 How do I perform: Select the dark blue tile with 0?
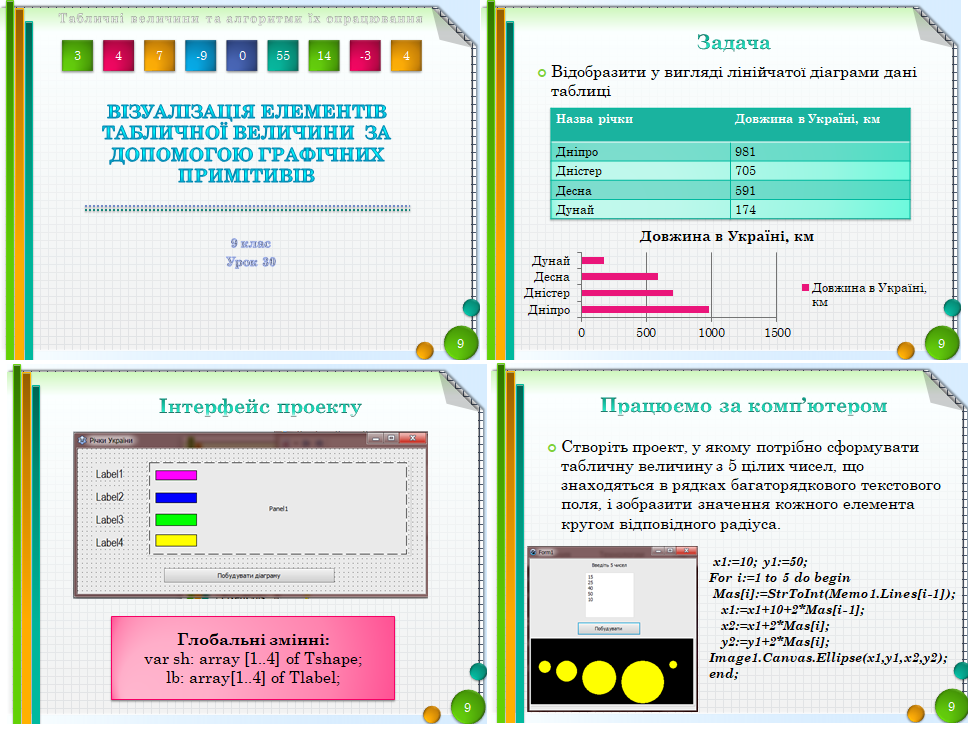click(242, 56)
